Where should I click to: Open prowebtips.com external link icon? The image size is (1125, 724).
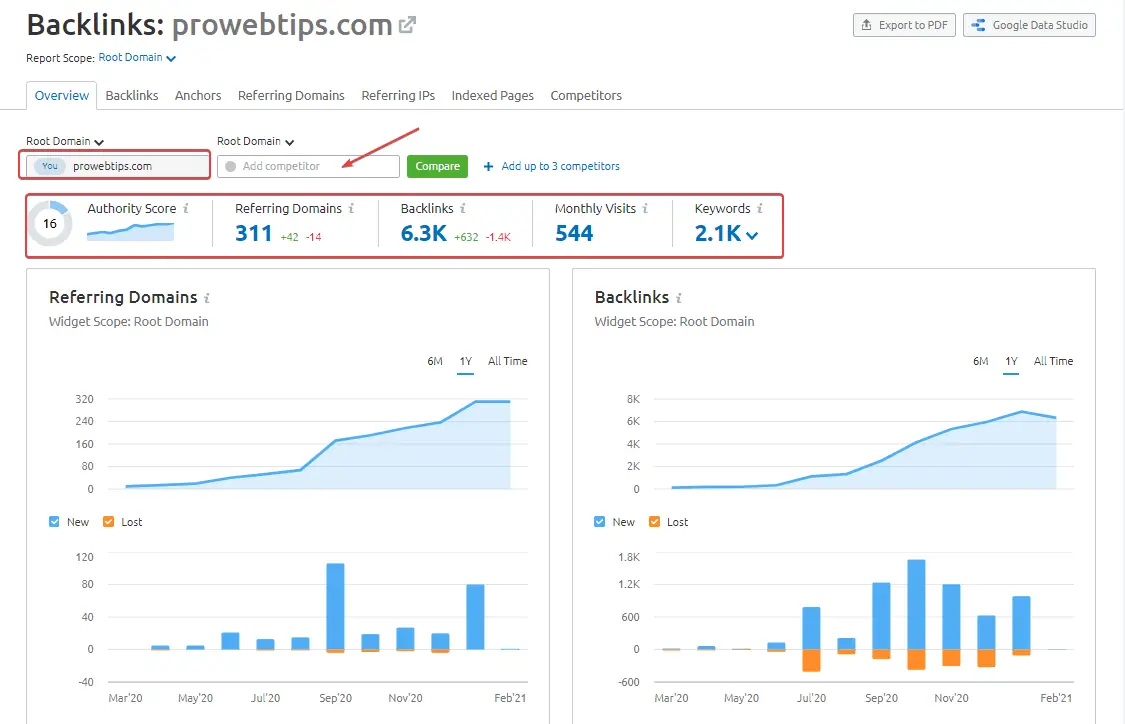pos(408,25)
